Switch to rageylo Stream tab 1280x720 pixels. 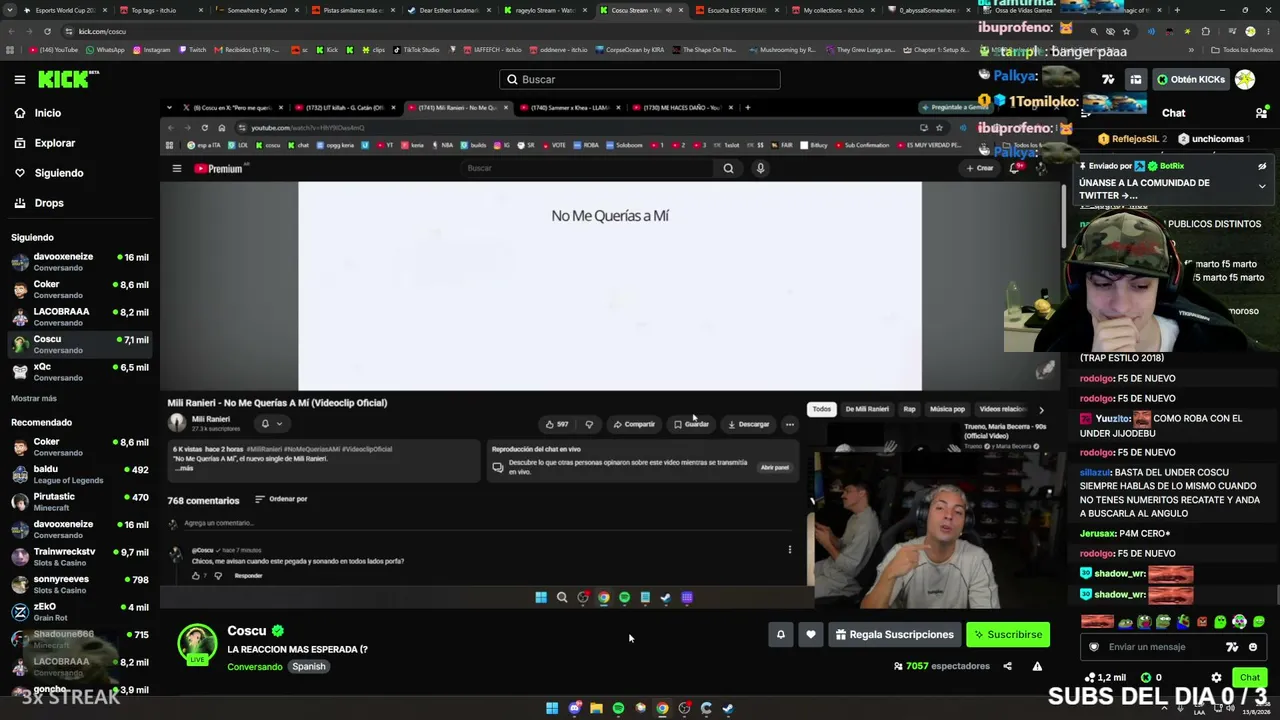coord(545,10)
